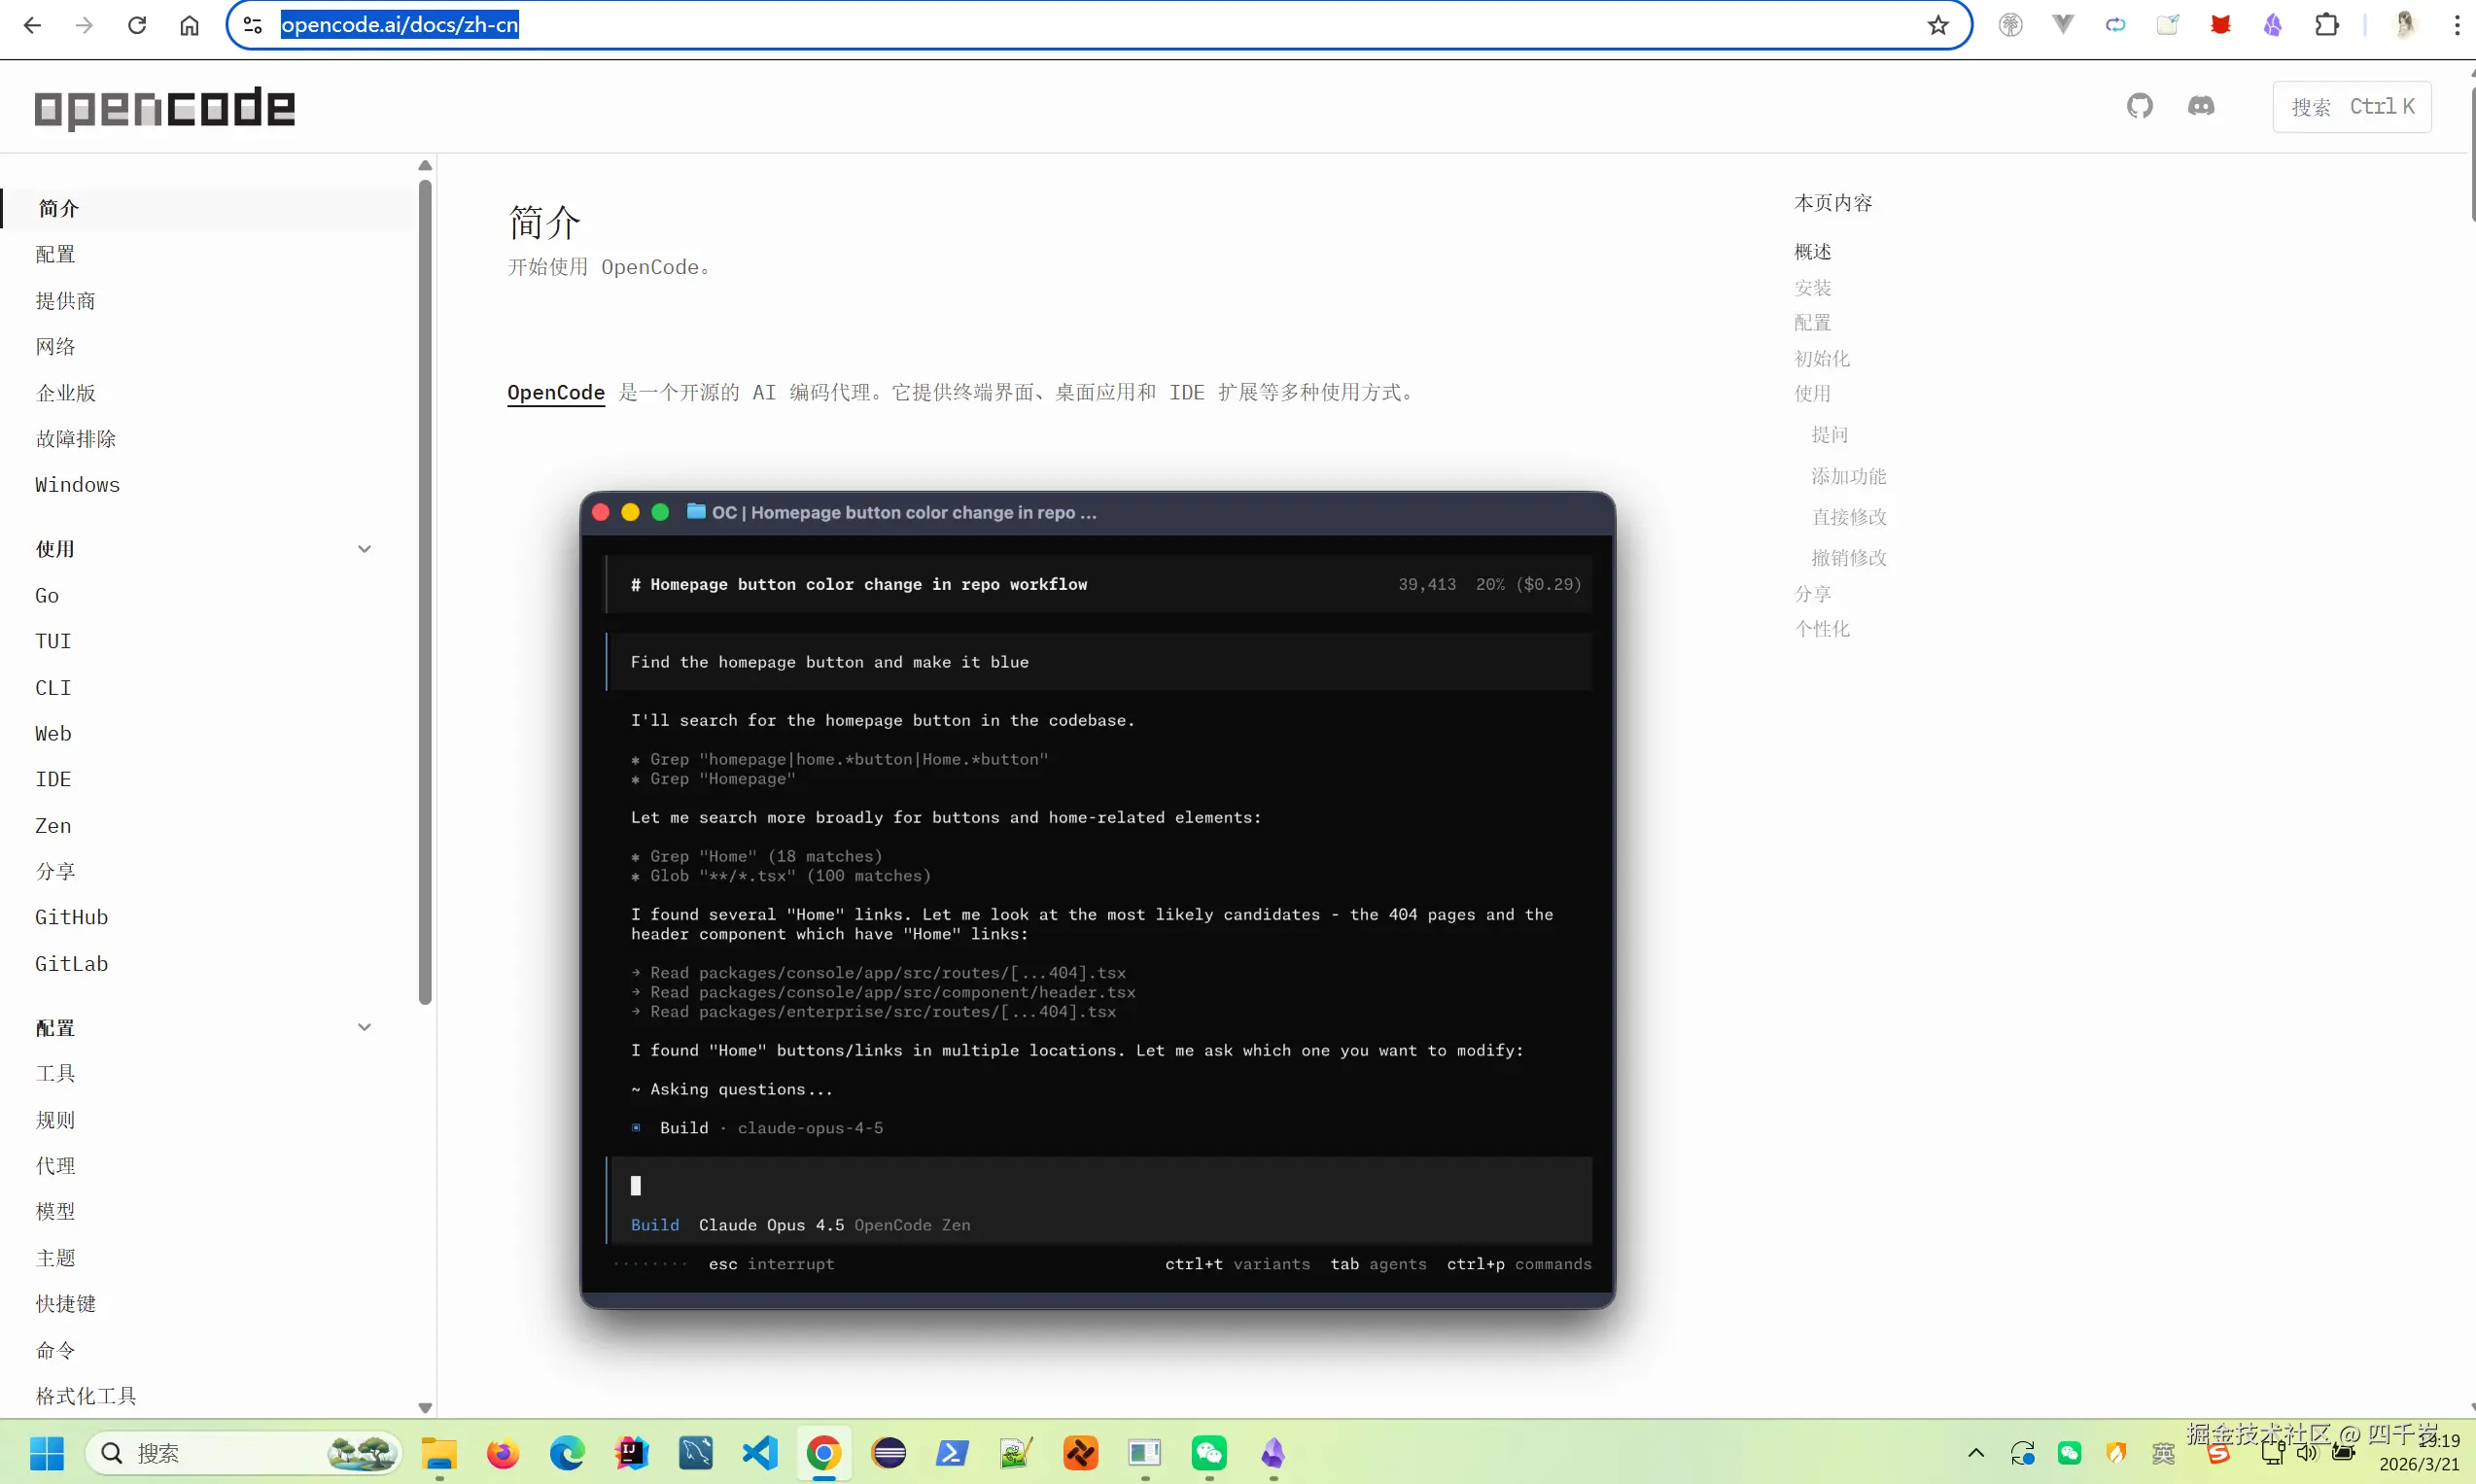Click the 搜索 Ctrl K search button
2476x1484 pixels.
(2352, 107)
